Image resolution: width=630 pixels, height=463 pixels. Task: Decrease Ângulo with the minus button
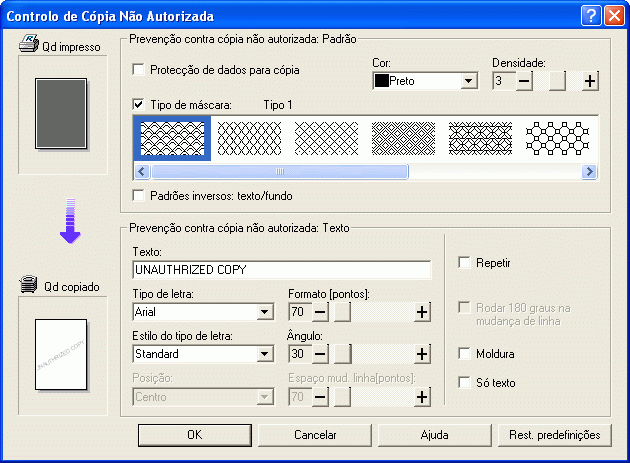320,354
